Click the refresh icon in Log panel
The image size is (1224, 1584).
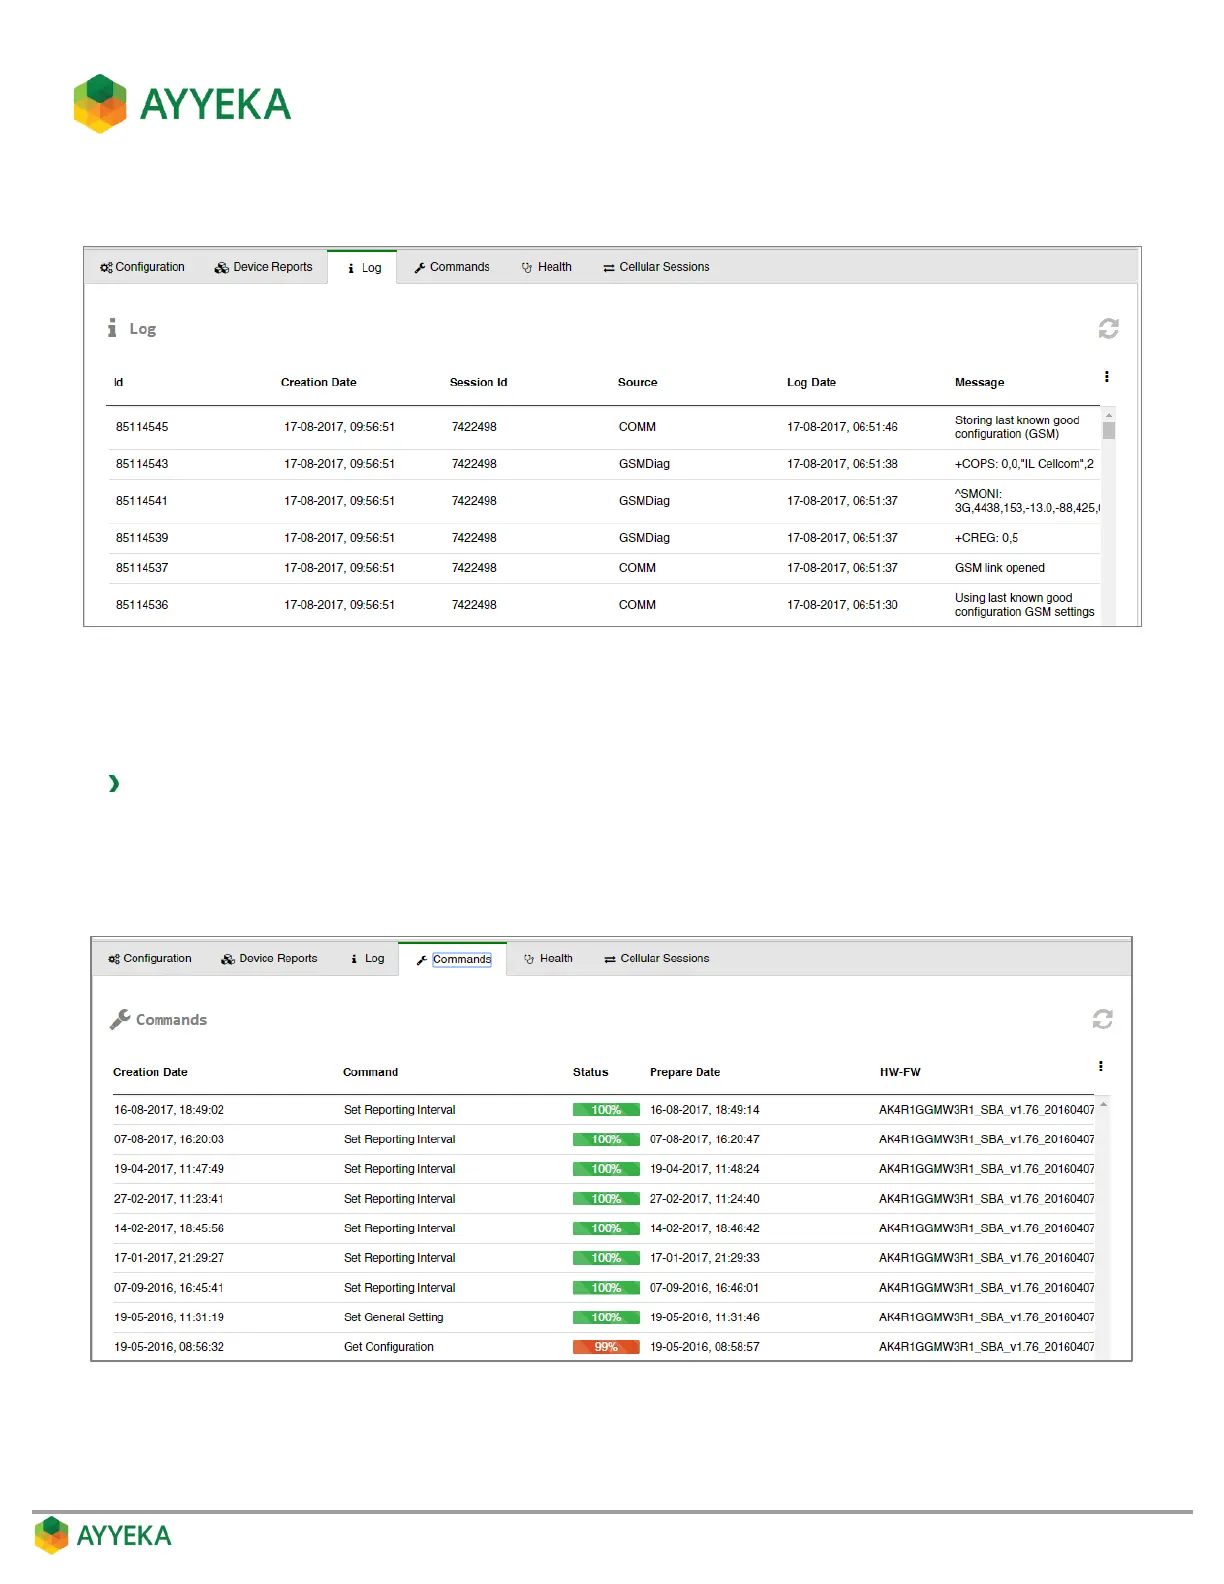click(x=1108, y=329)
